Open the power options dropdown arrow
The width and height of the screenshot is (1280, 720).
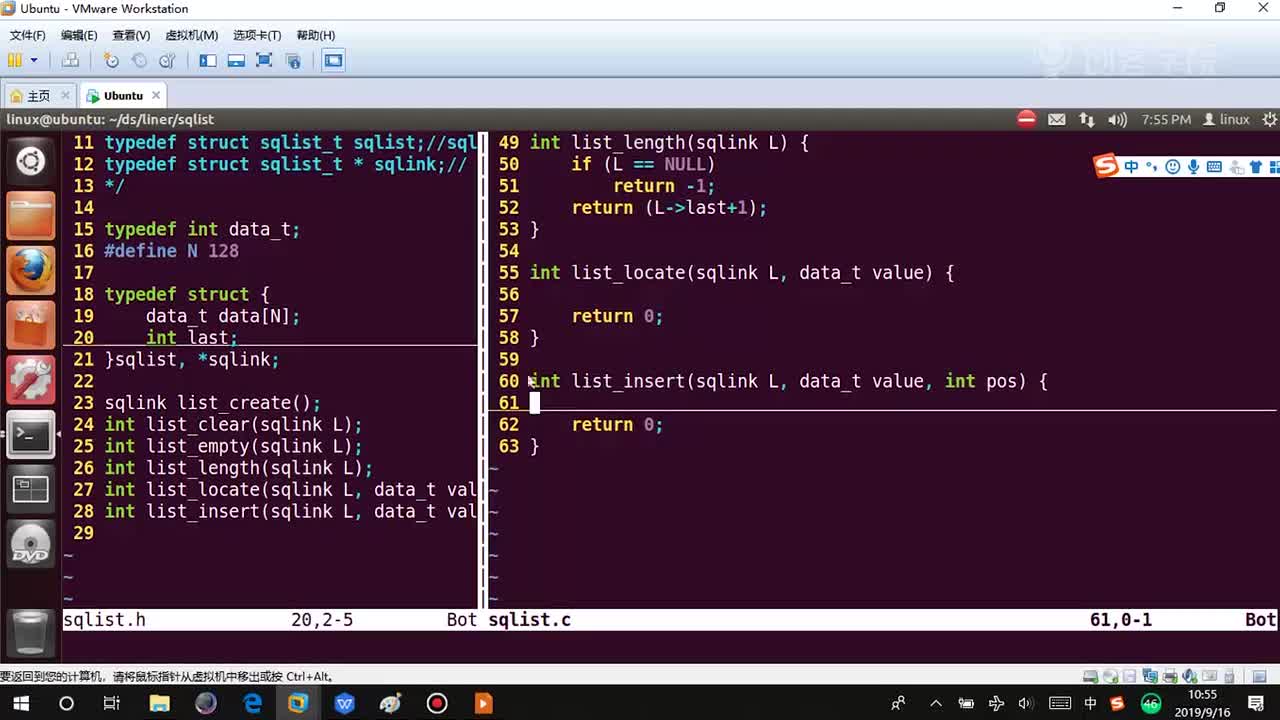[34, 60]
